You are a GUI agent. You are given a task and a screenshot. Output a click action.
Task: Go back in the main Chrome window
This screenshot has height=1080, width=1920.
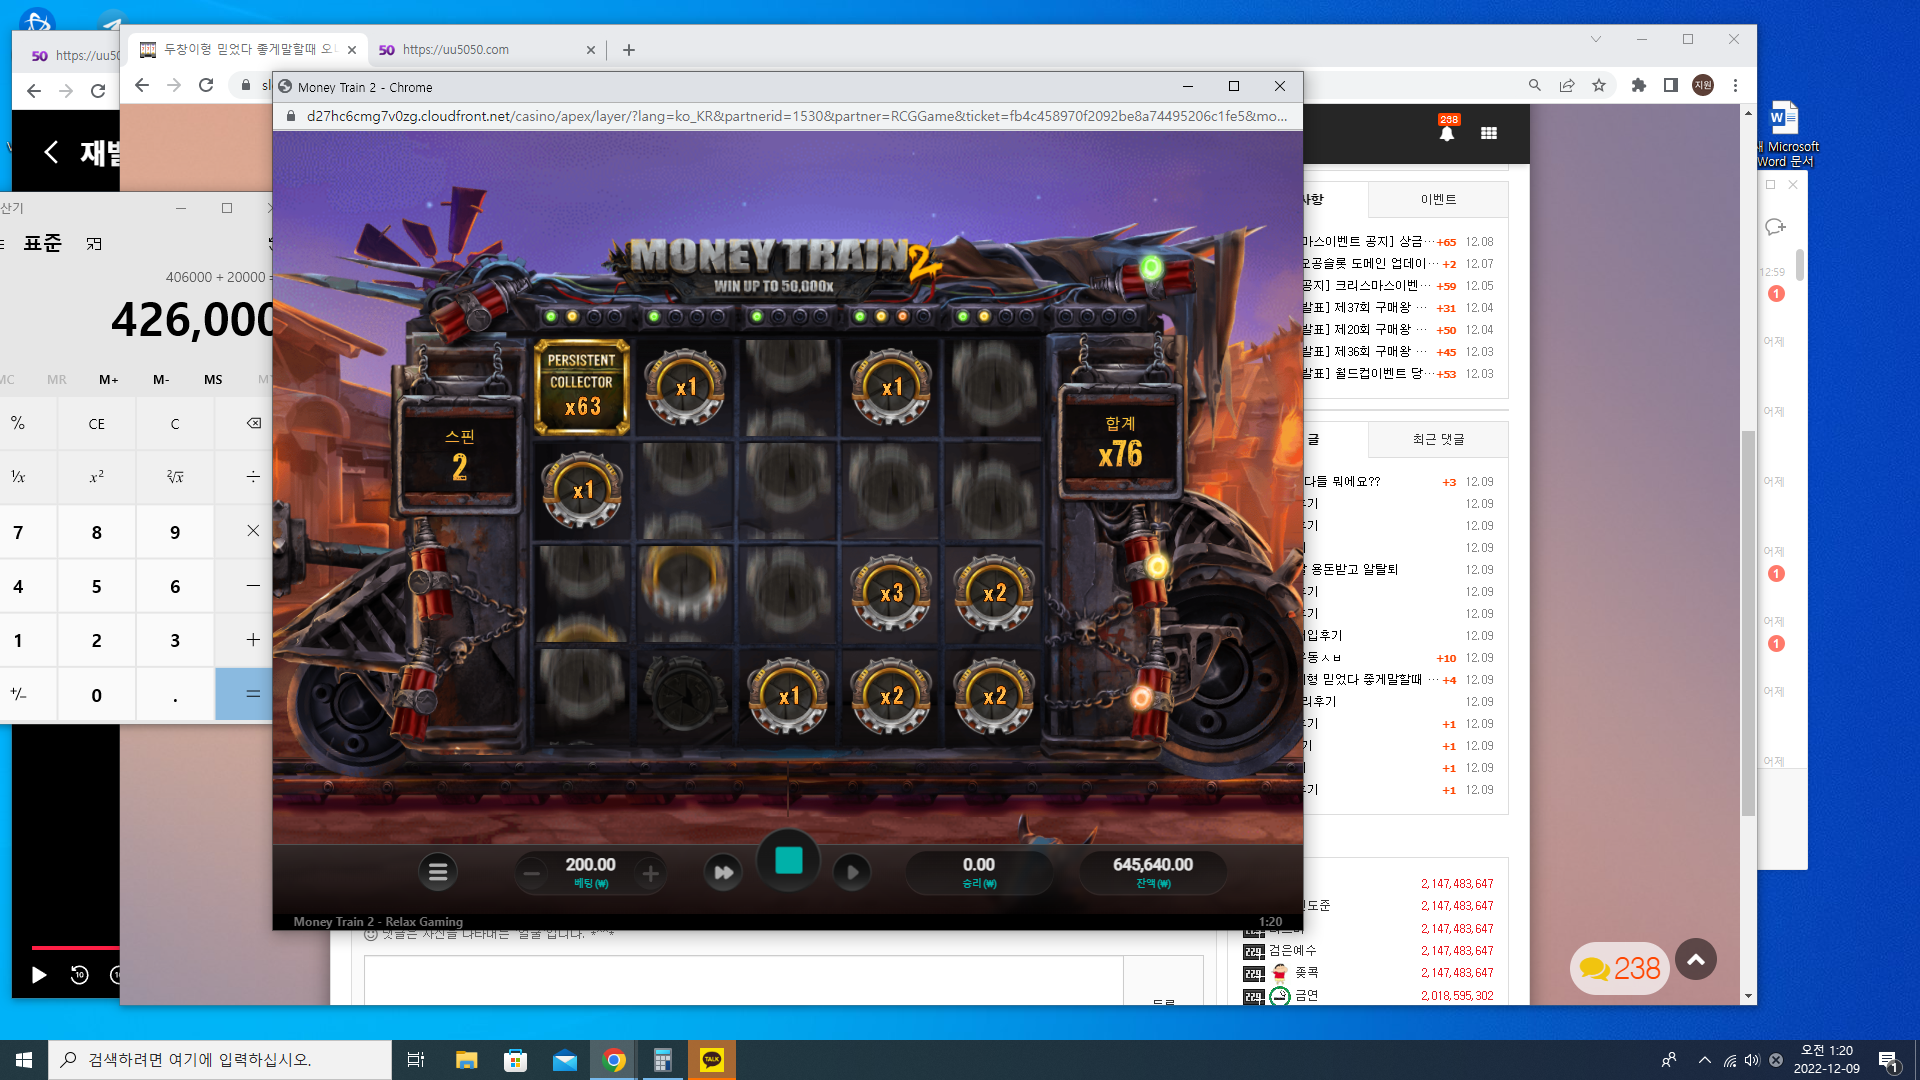click(x=142, y=86)
